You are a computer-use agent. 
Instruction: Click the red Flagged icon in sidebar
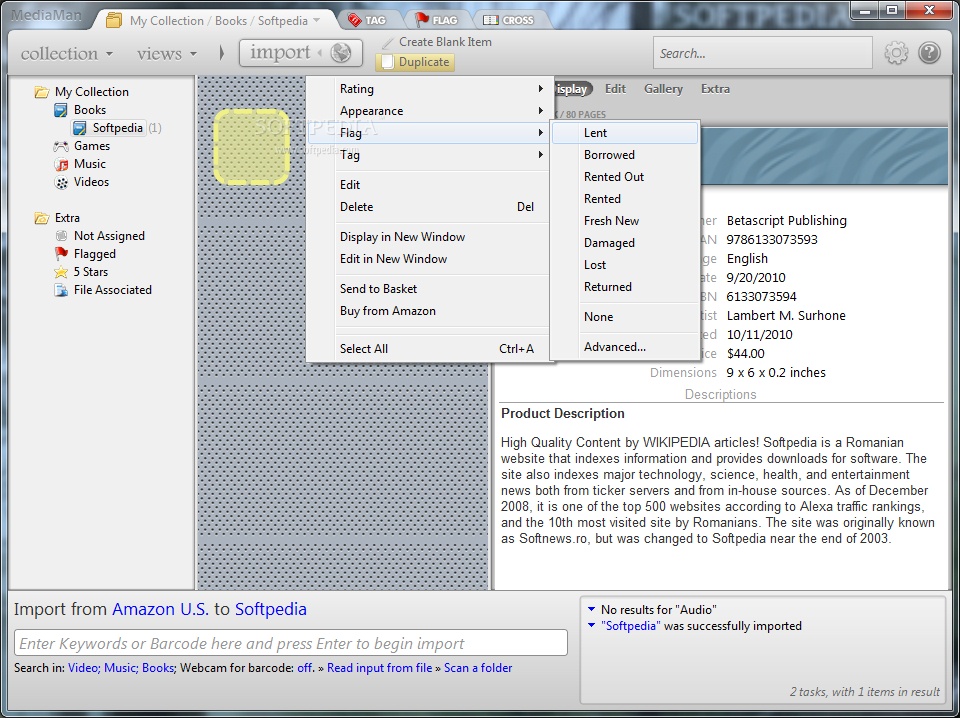coord(61,253)
